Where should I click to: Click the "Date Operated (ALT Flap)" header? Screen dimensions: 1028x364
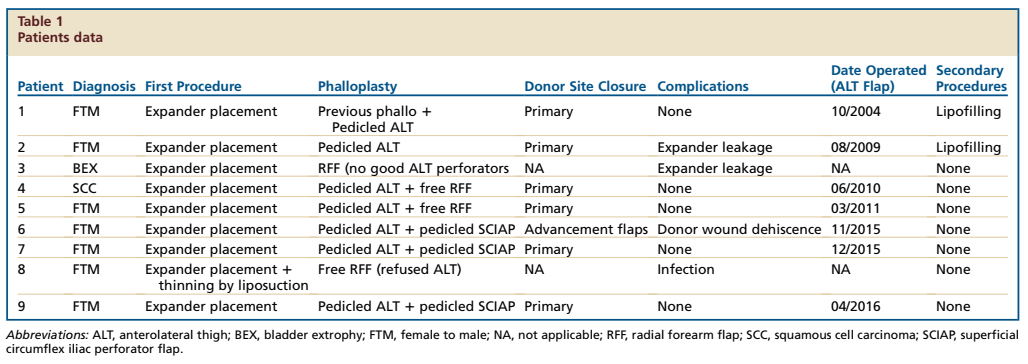tap(879, 78)
